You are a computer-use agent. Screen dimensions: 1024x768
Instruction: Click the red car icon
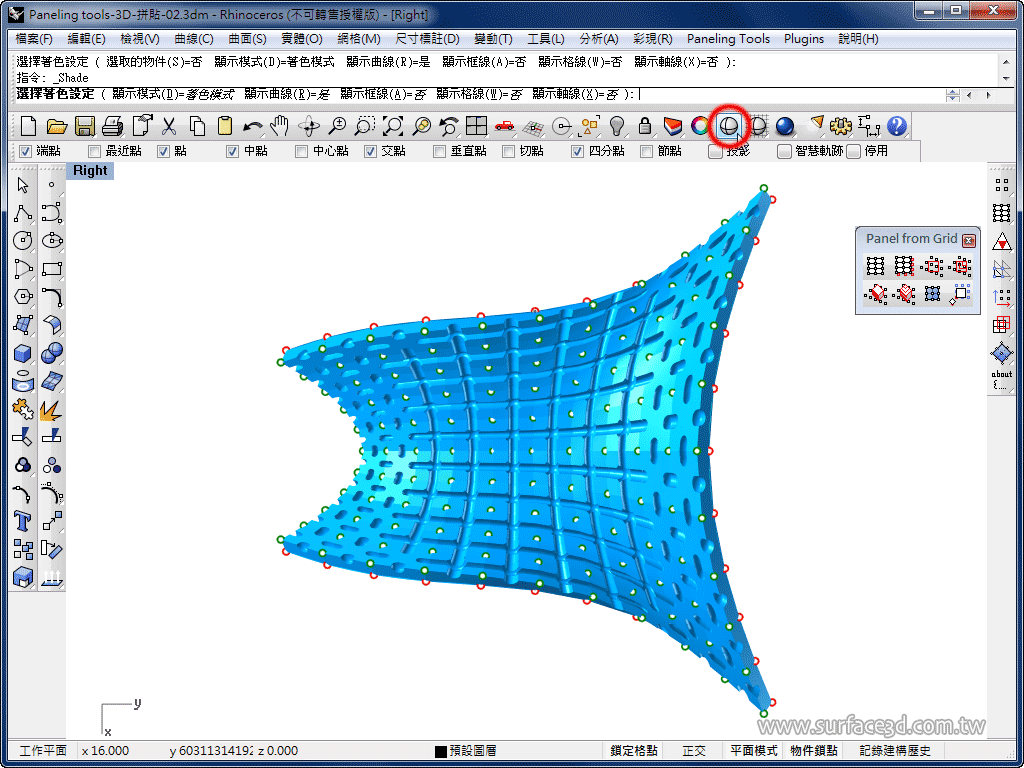505,125
